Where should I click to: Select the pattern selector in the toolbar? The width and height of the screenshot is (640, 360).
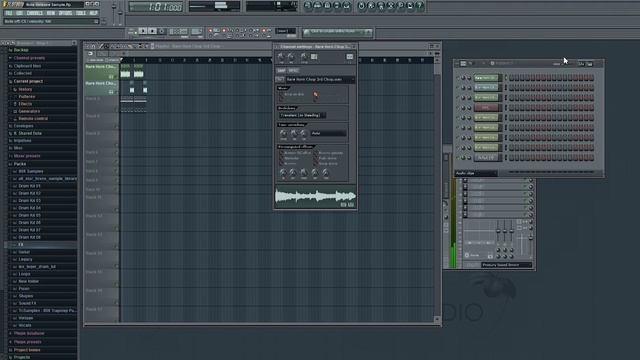coord(286,31)
